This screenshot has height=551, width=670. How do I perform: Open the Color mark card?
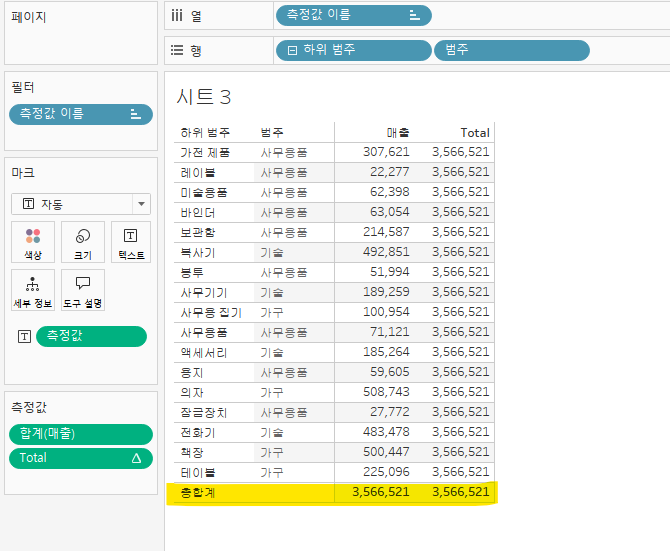click(x=33, y=242)
